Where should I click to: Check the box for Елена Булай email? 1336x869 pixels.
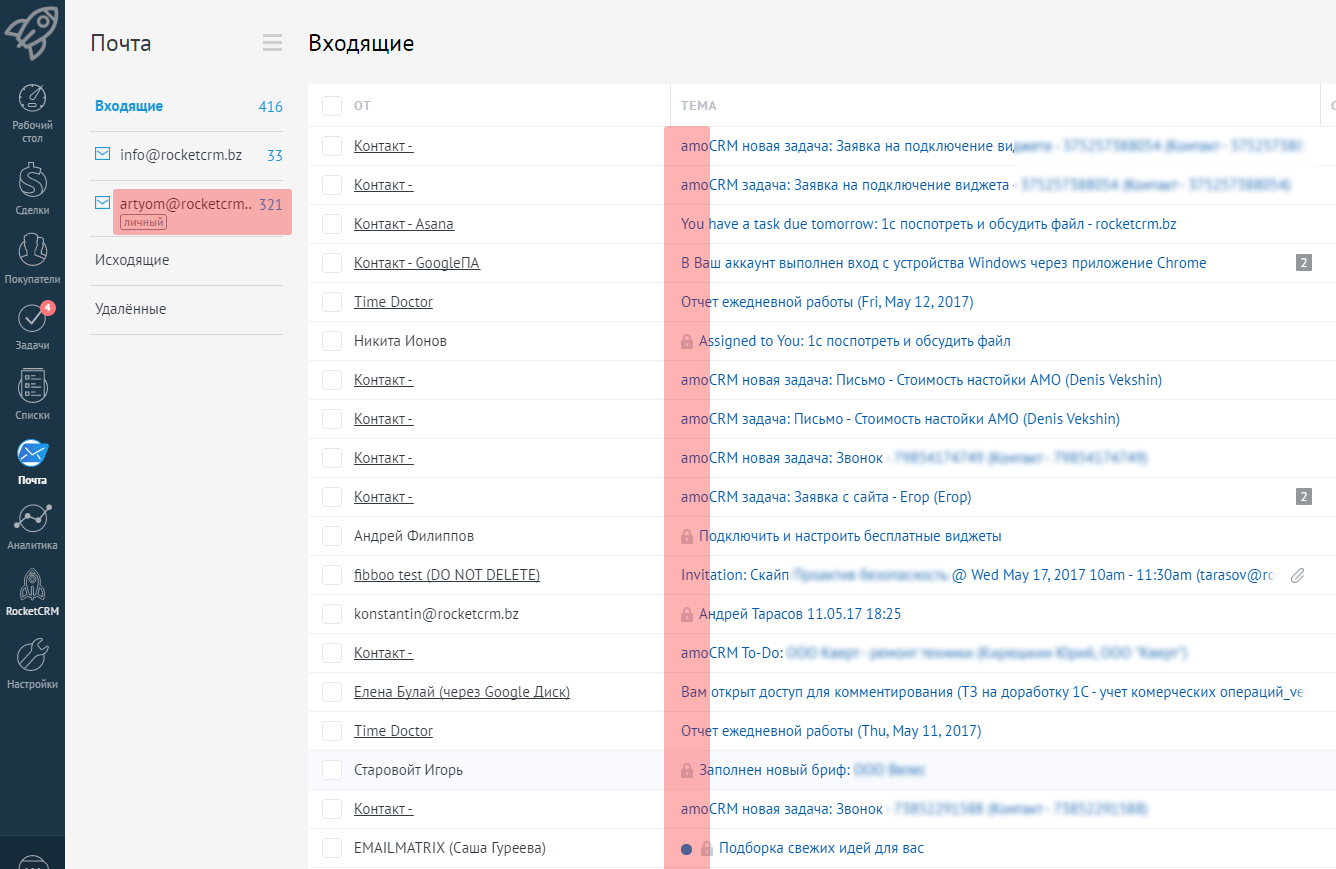[332, 692]
